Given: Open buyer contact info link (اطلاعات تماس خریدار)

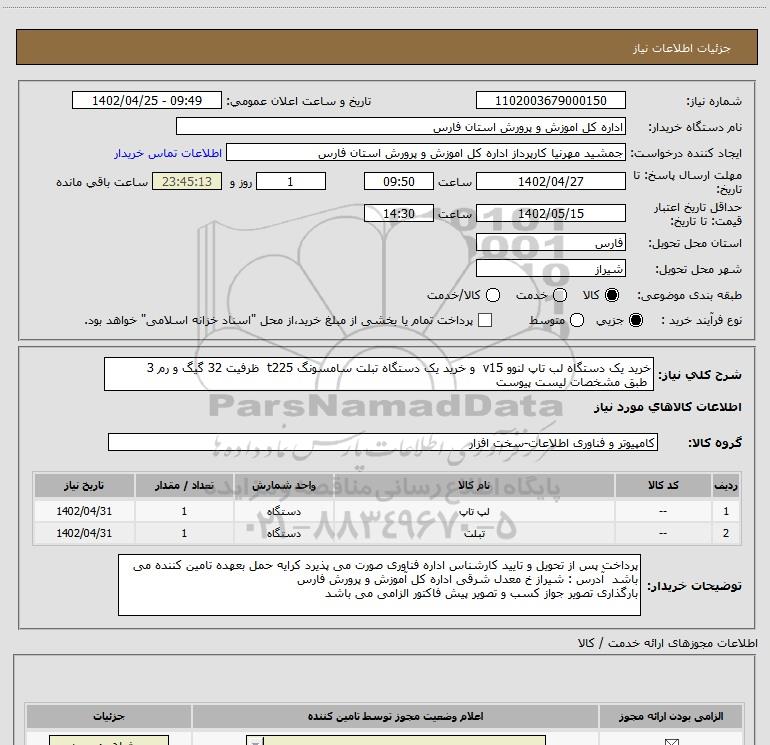Looking at the screenshot, I should click(168, 153).
